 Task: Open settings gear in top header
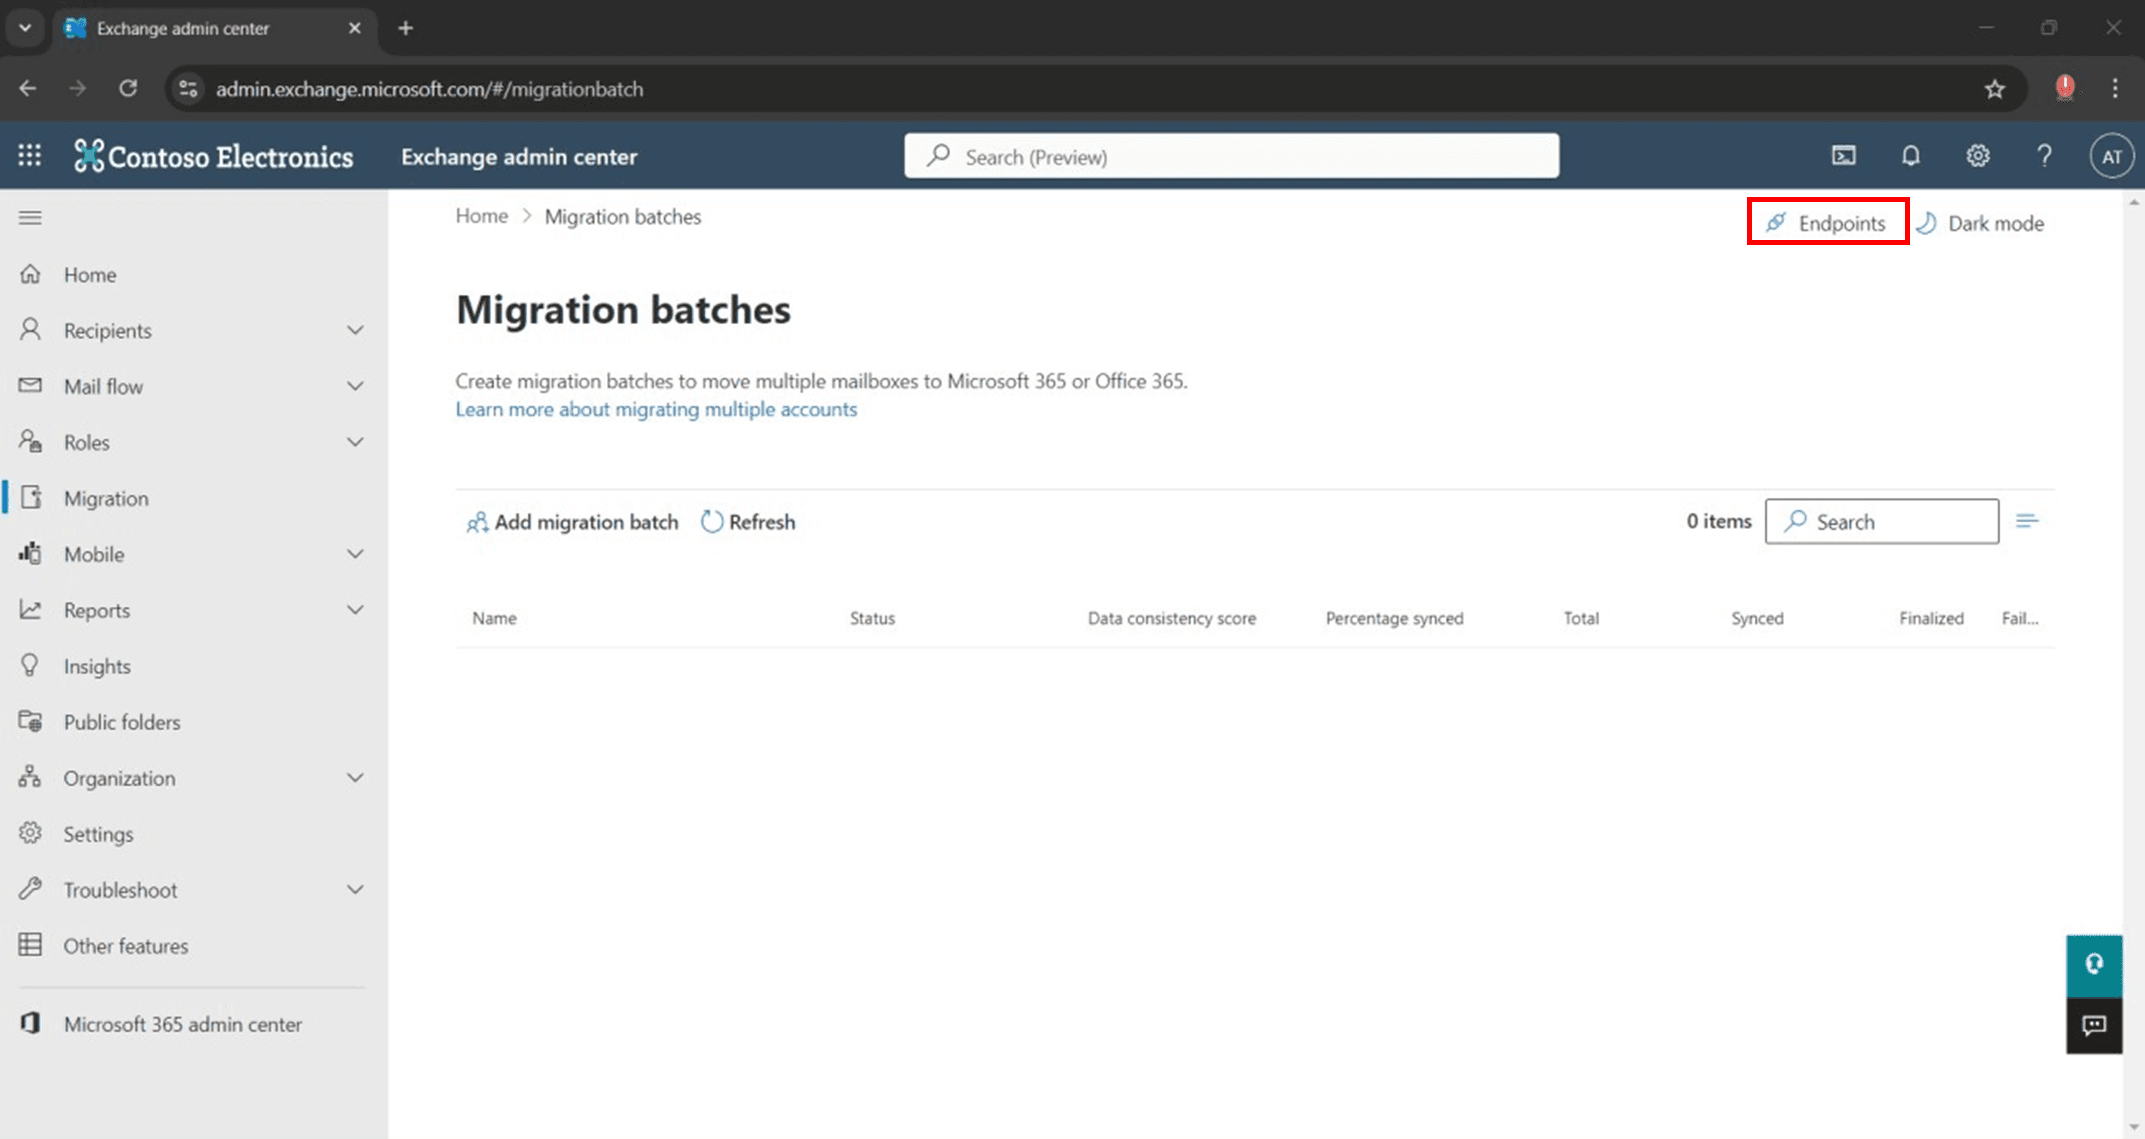pyautogui.click(x=1977, y=156)
